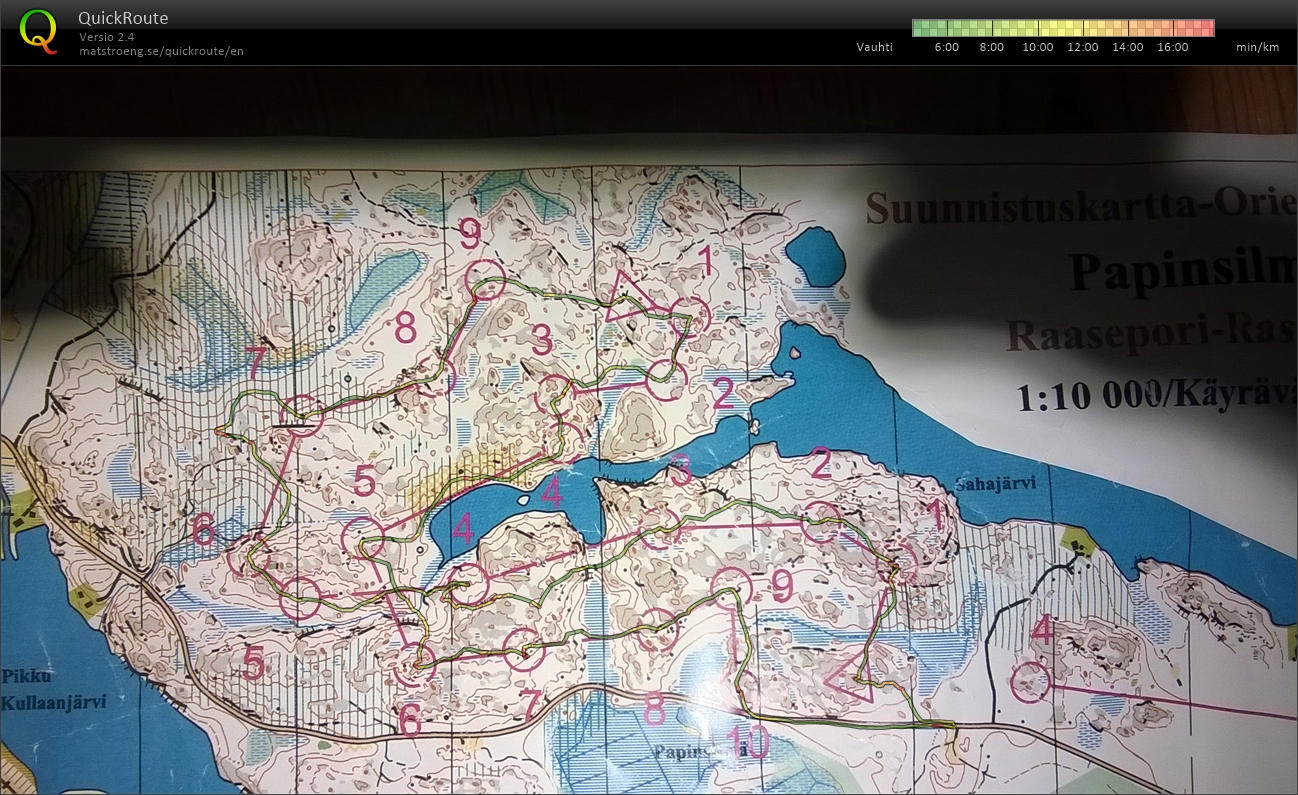Click the Vauhti legend label
1298x795 pixels.
point(875,47)
